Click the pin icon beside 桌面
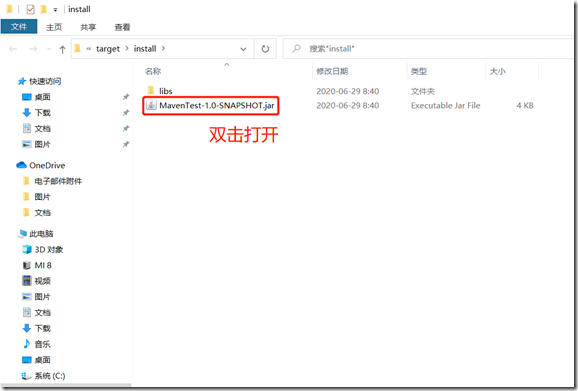Screen dimensions: 578x391 pos(126,97)
